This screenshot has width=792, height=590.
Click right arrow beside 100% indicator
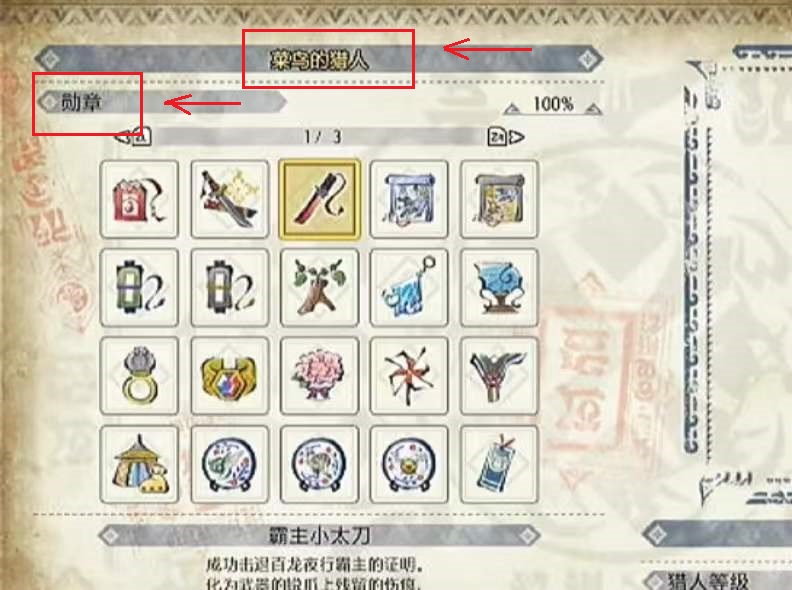pyautogui.click(x=593, y=108)
